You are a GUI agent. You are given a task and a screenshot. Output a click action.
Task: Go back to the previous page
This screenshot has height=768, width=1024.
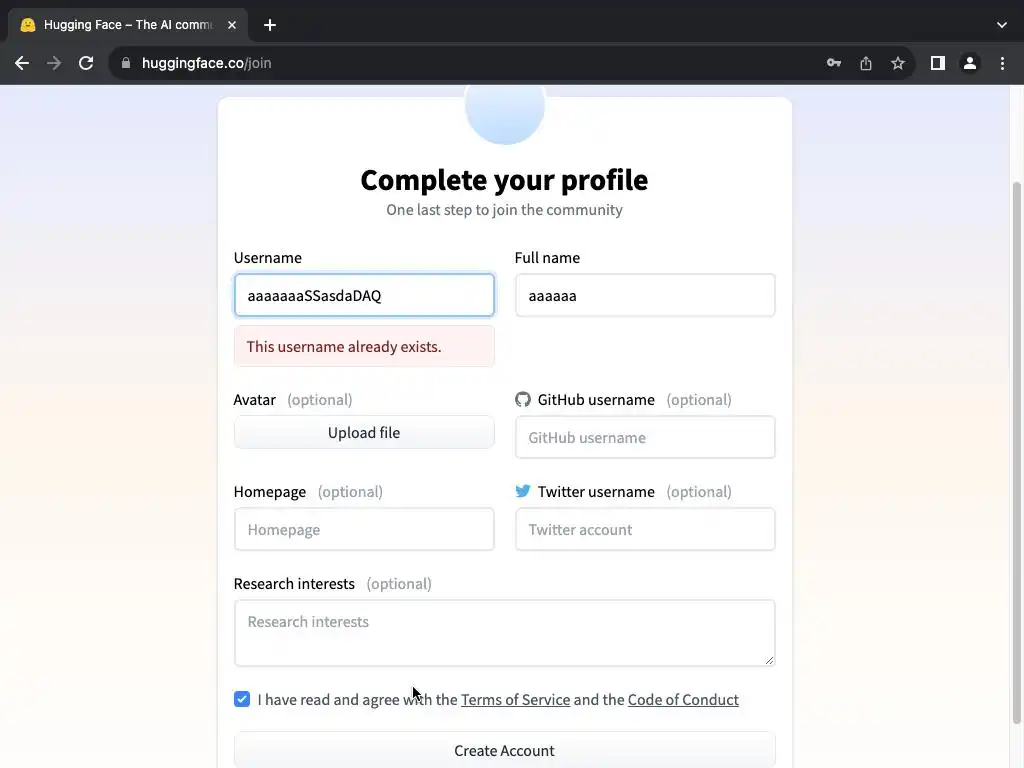(22, 63)
